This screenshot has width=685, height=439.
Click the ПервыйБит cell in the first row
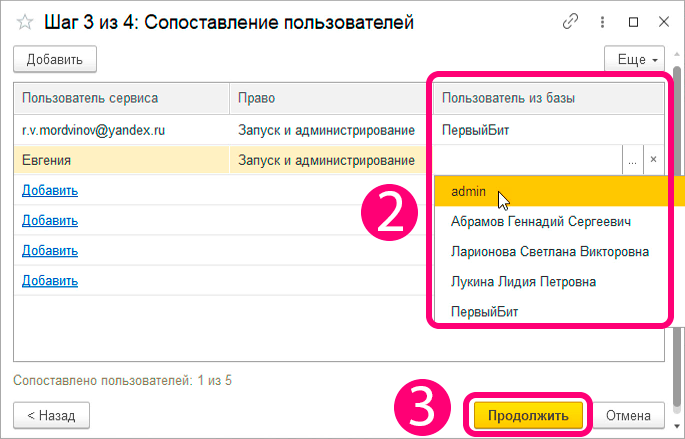[549, 130]
